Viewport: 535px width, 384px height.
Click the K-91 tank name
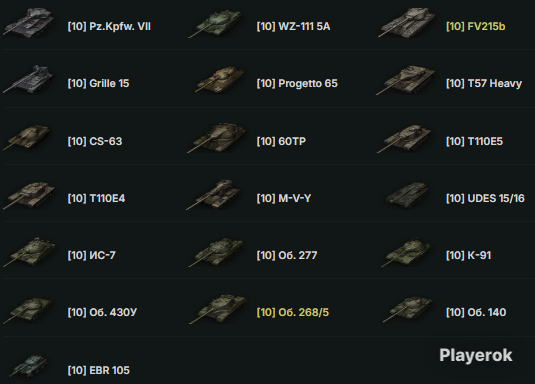468,255
